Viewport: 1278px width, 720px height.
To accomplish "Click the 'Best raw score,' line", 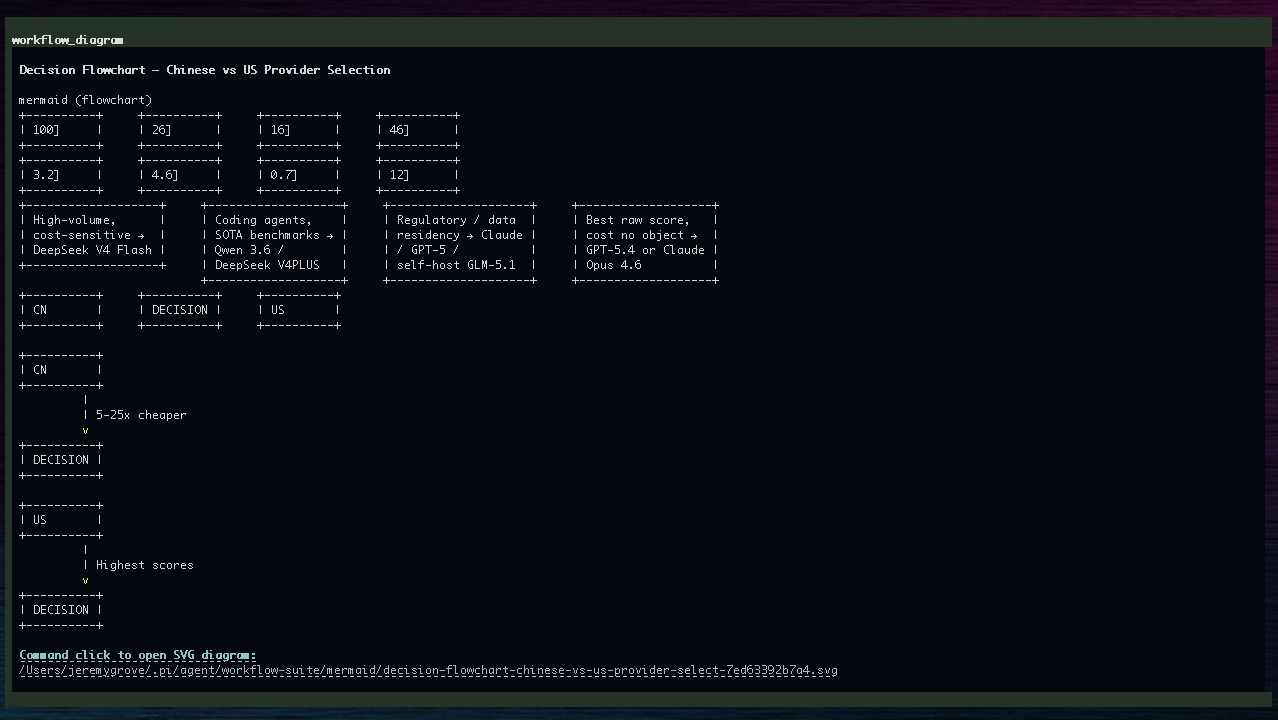I will tap(638, 220).
